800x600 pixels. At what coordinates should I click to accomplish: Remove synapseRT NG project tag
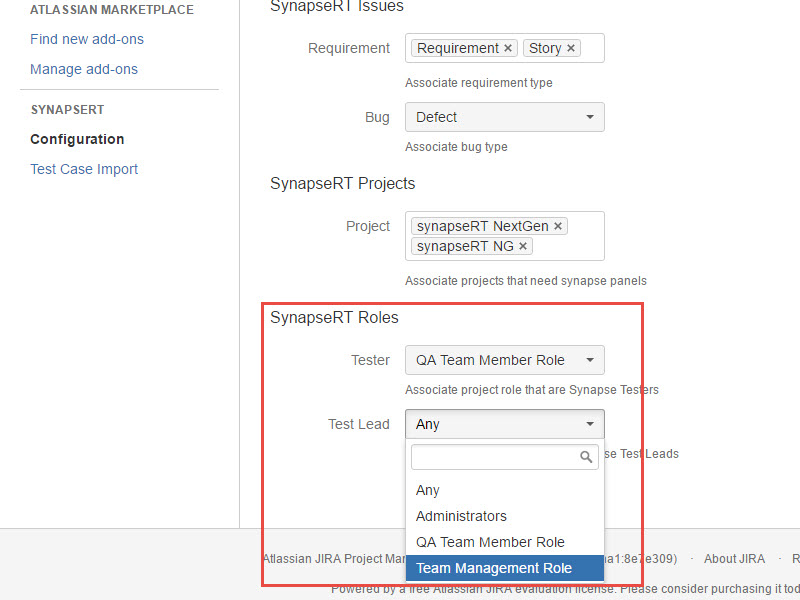coord(522,246)
